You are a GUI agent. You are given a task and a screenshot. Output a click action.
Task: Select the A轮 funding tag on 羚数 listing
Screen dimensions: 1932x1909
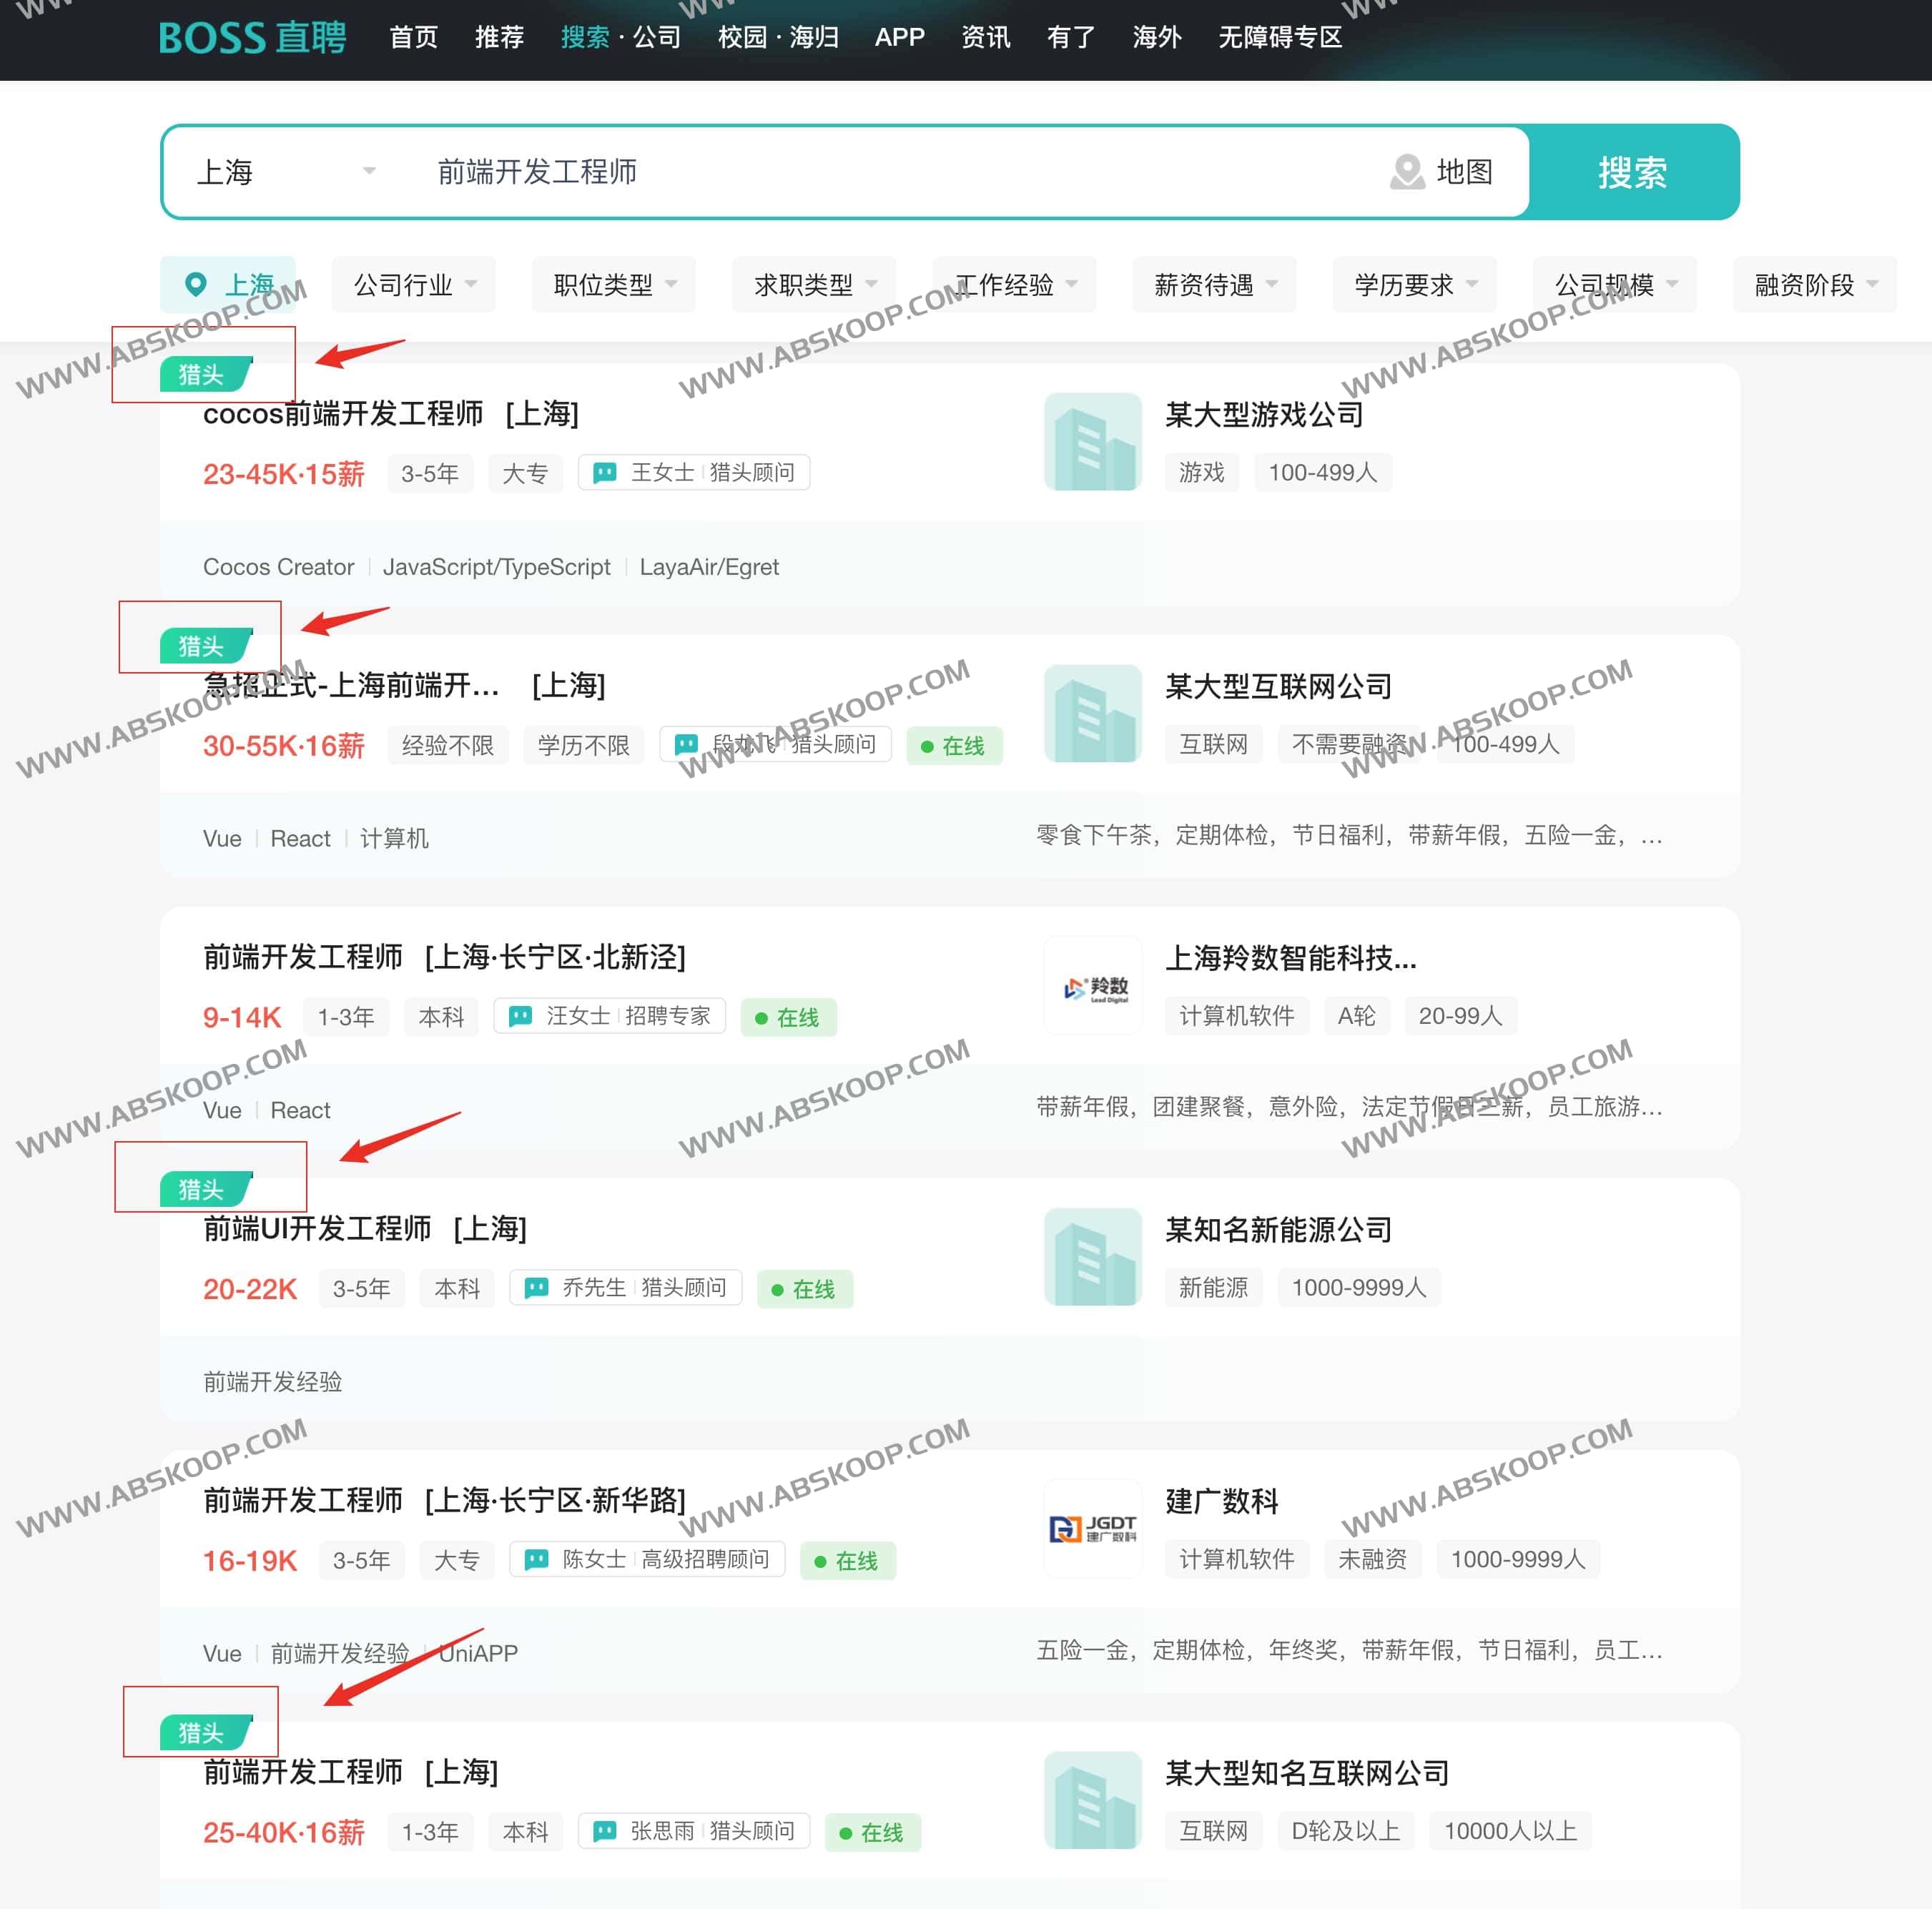[x=1357, y=1016]
